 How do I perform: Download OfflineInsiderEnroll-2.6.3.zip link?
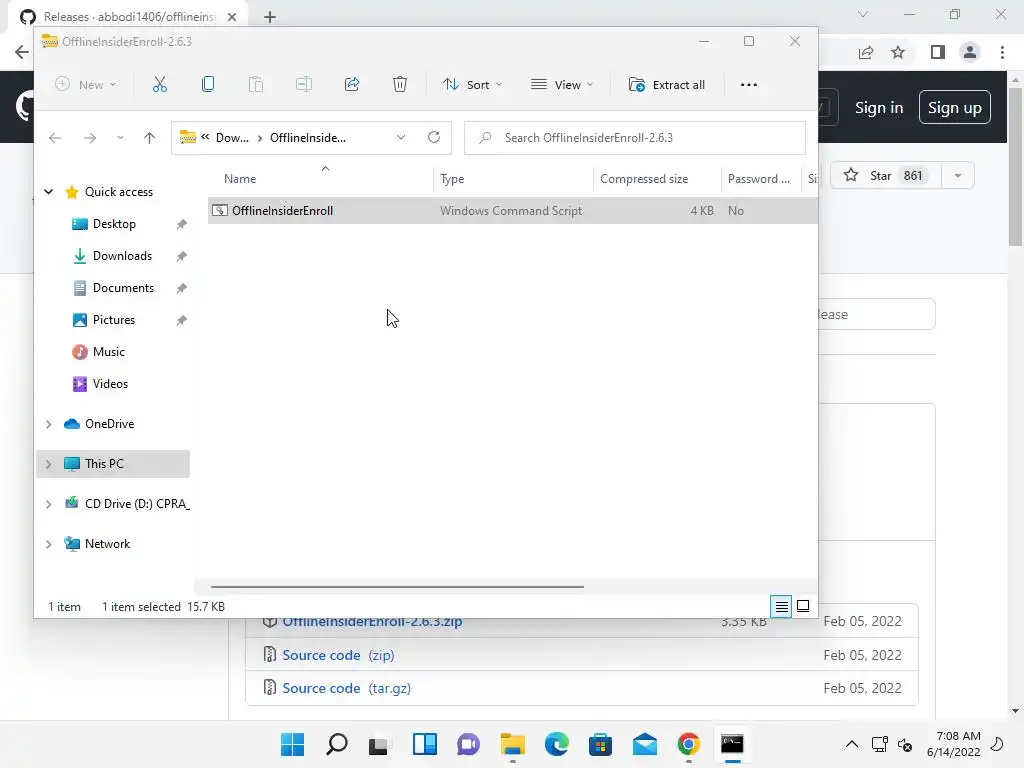pos(372,623)
